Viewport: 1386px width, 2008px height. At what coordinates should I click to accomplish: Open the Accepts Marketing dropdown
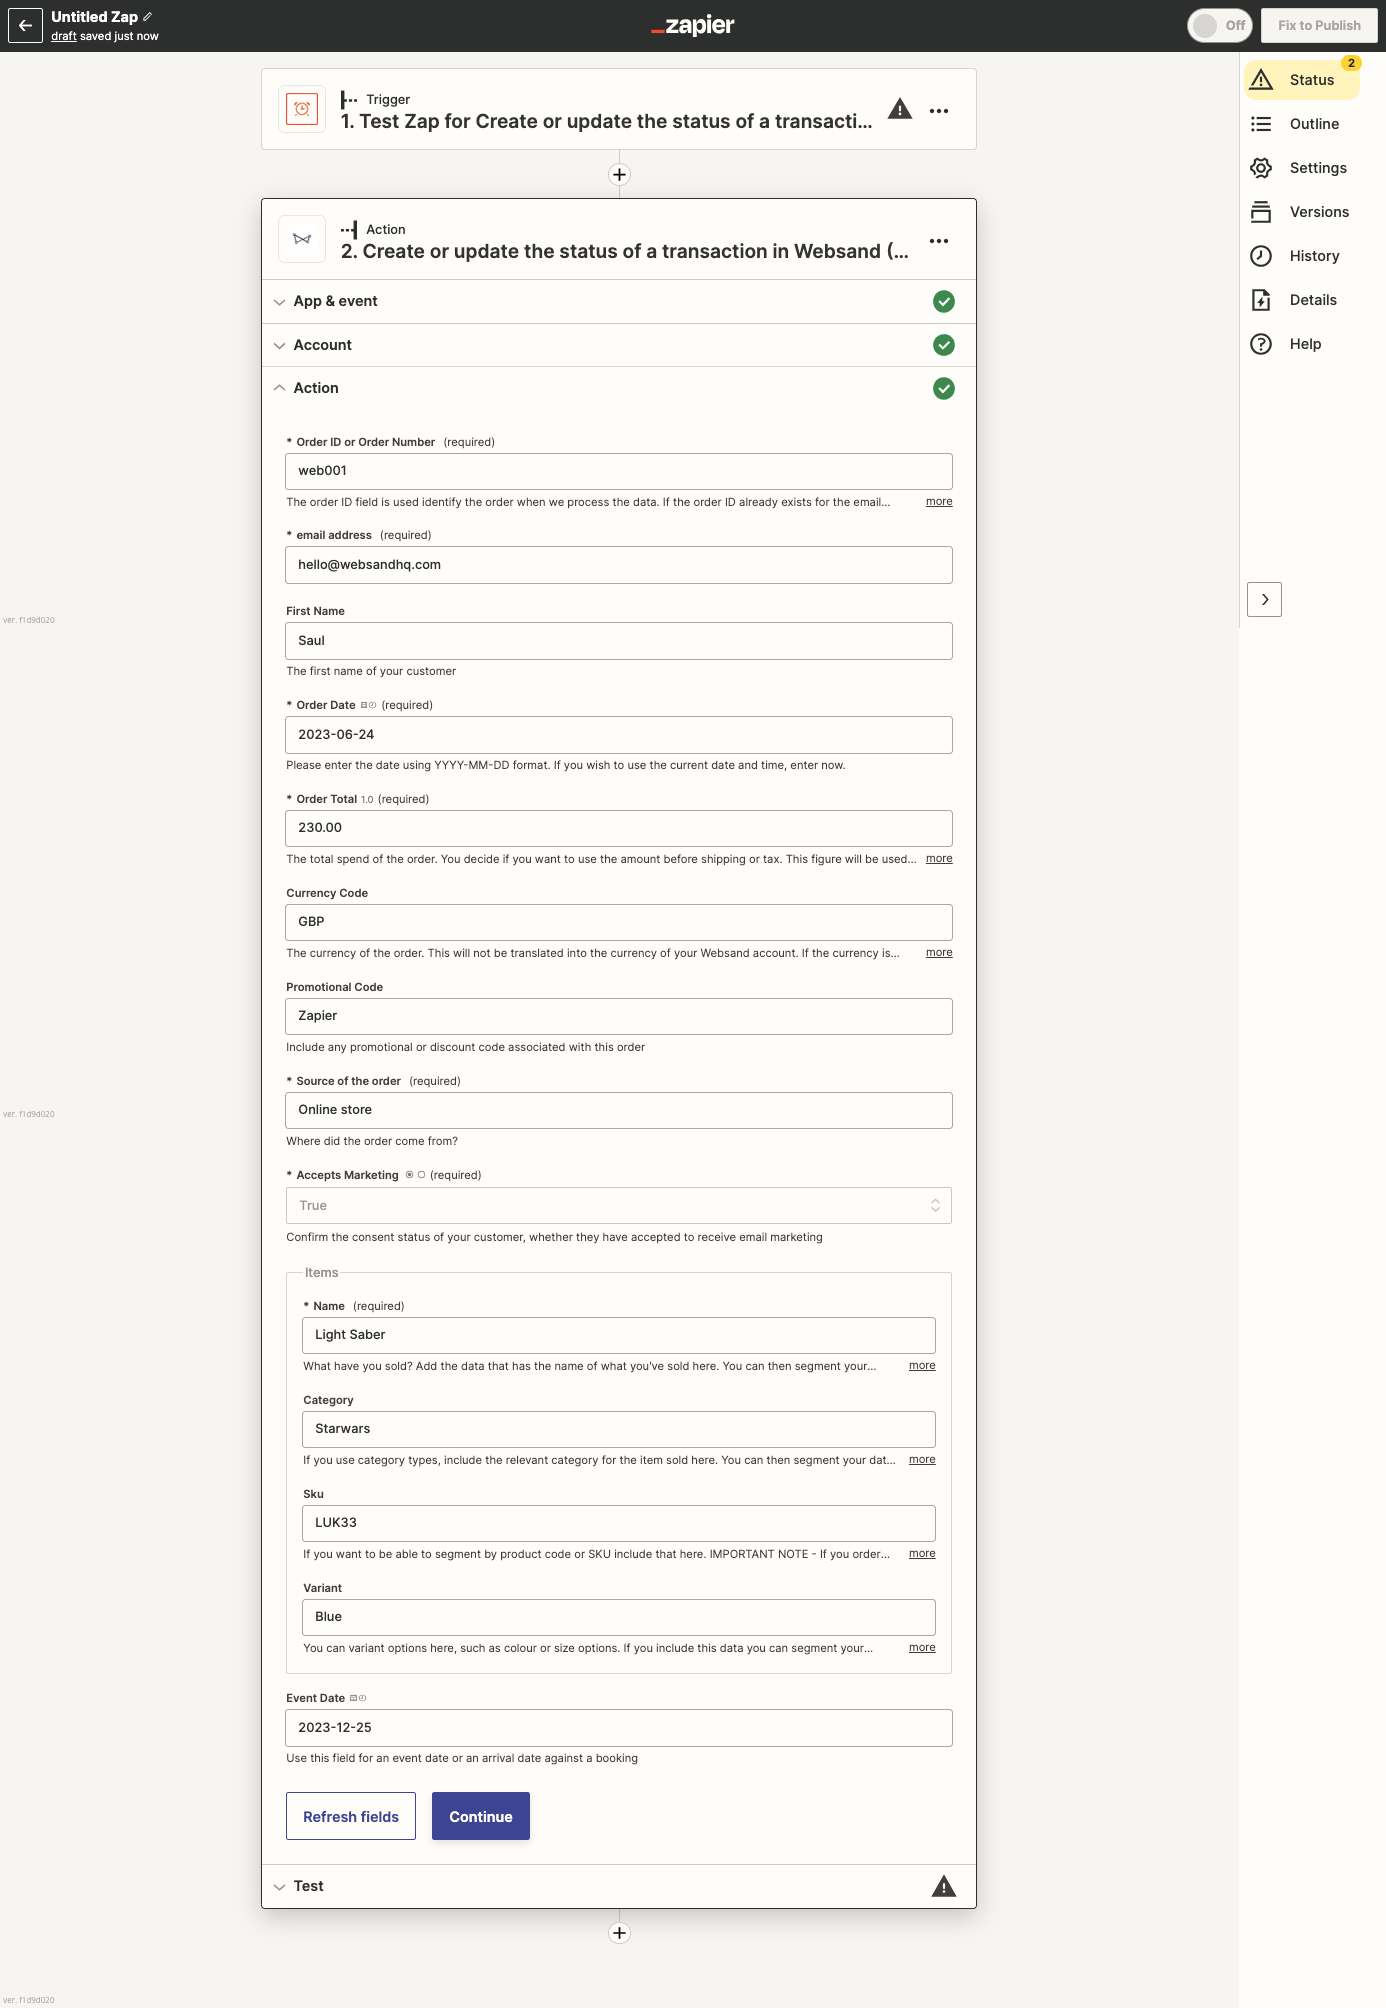pos(619,1206)
